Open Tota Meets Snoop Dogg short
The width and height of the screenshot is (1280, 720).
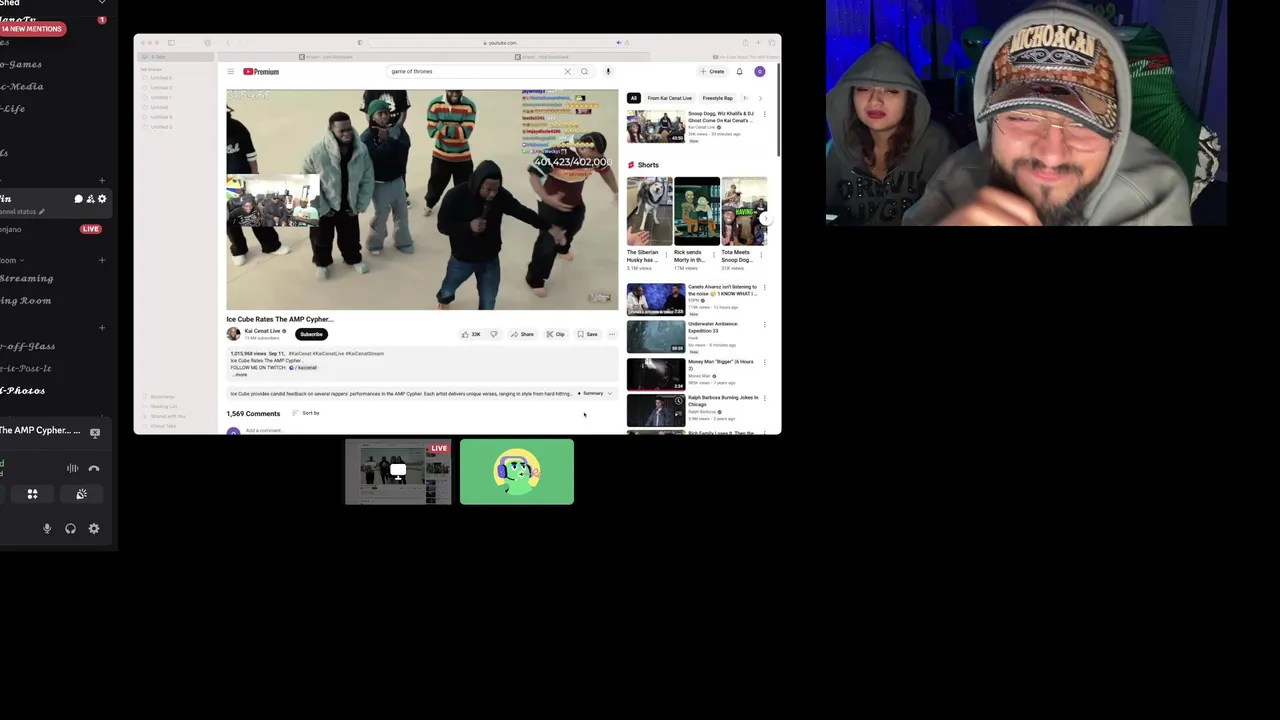coord(744,211)
